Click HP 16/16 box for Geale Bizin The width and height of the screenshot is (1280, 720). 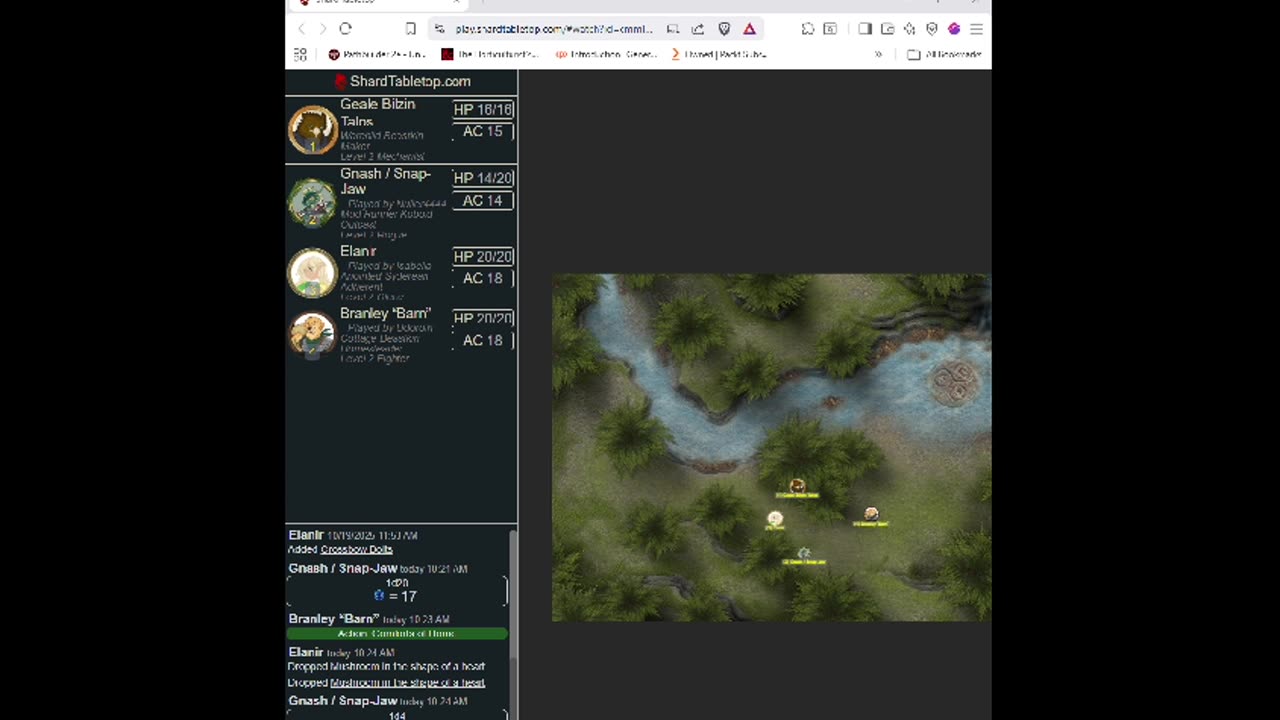tap(483, 109)
